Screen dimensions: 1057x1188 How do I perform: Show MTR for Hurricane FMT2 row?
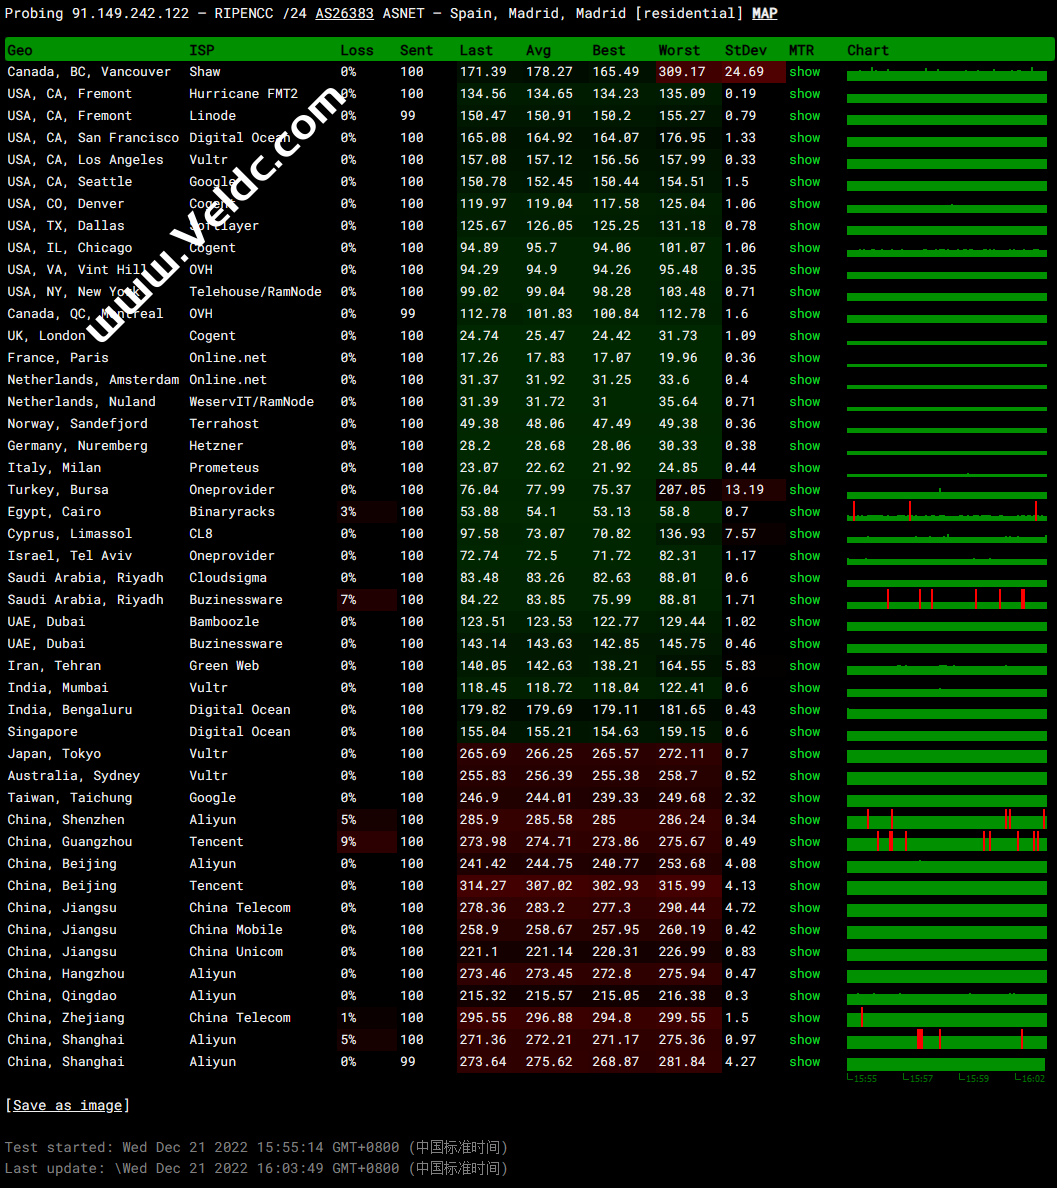(x=804, y=94)
